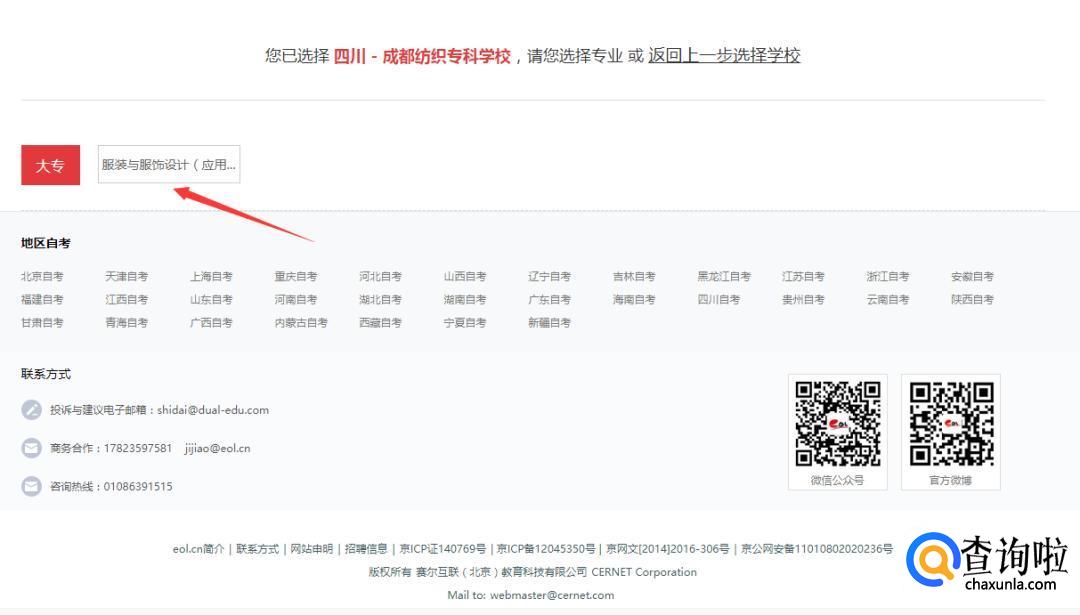
Task: Open 福建自考 link
Action: [42, 300]
